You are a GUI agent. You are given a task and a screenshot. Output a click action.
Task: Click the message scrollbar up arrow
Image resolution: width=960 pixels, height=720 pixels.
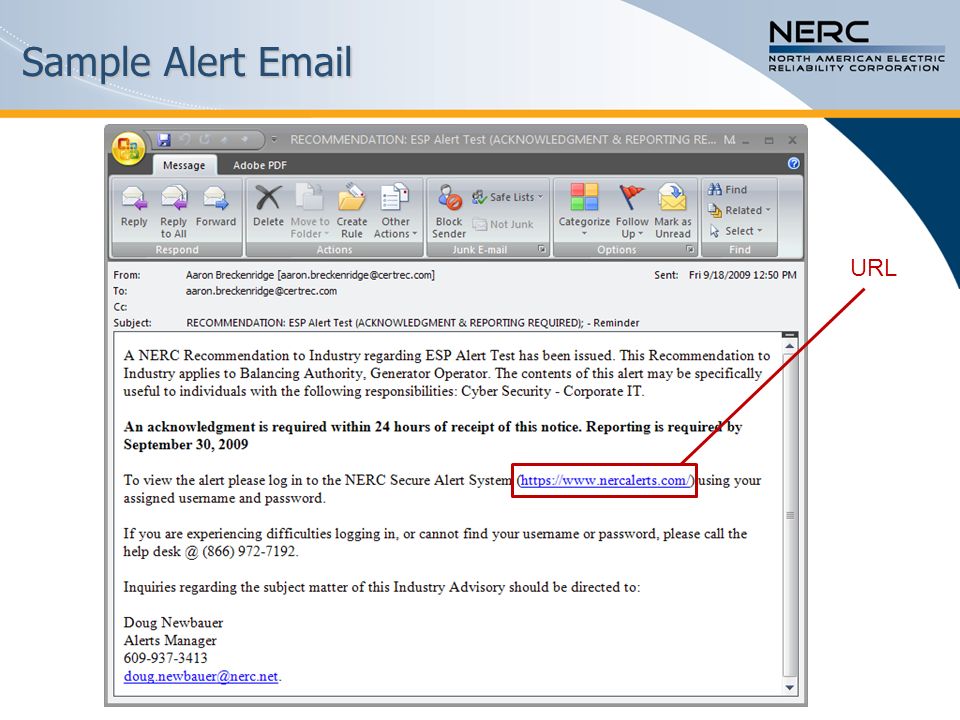click(x=790, y=347)
